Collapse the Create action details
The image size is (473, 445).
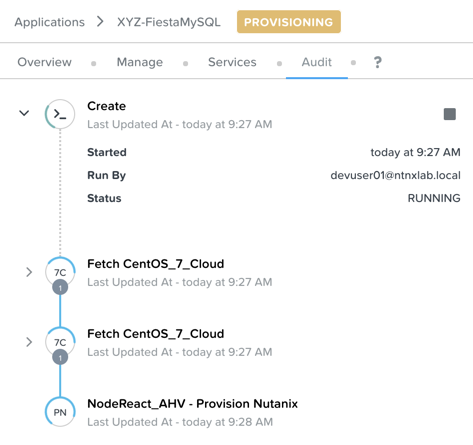[x=24, y=113]
